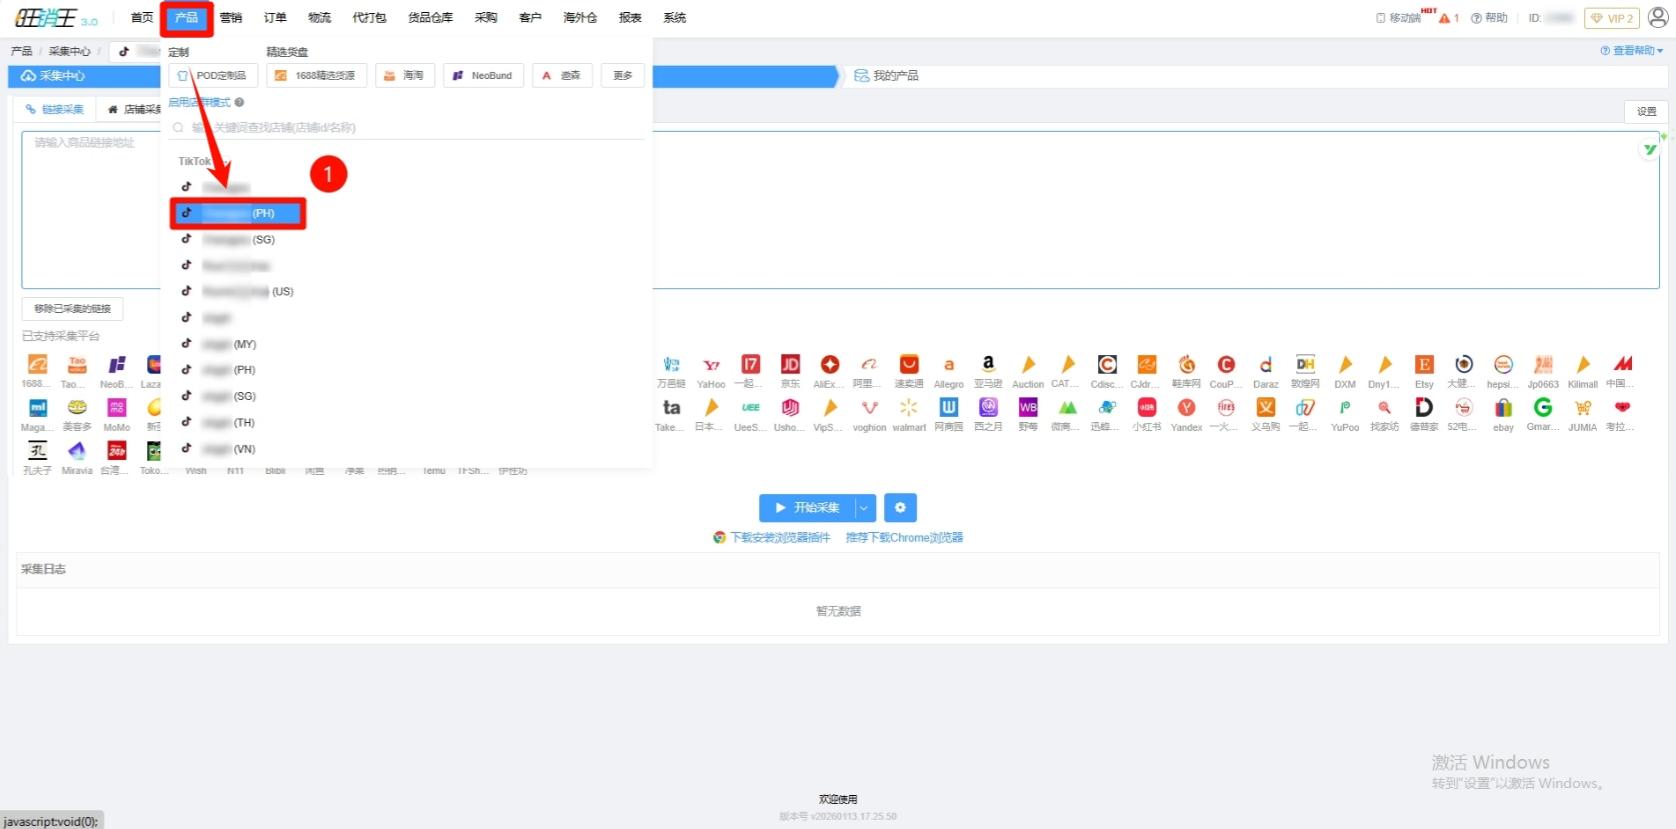Click the Yandex platform icon
This screenshot has height=829, width=1676.
(1186, 408)
